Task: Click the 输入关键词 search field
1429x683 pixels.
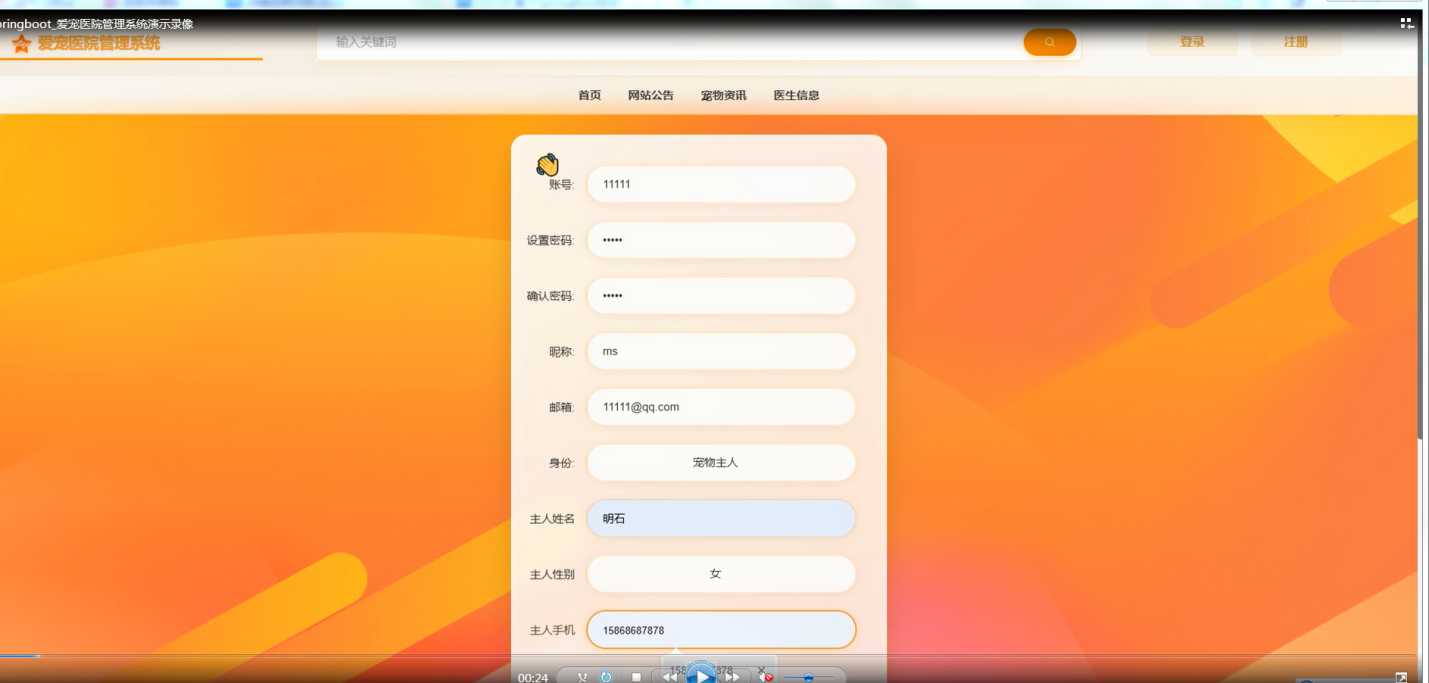Action: click(670, 42)
